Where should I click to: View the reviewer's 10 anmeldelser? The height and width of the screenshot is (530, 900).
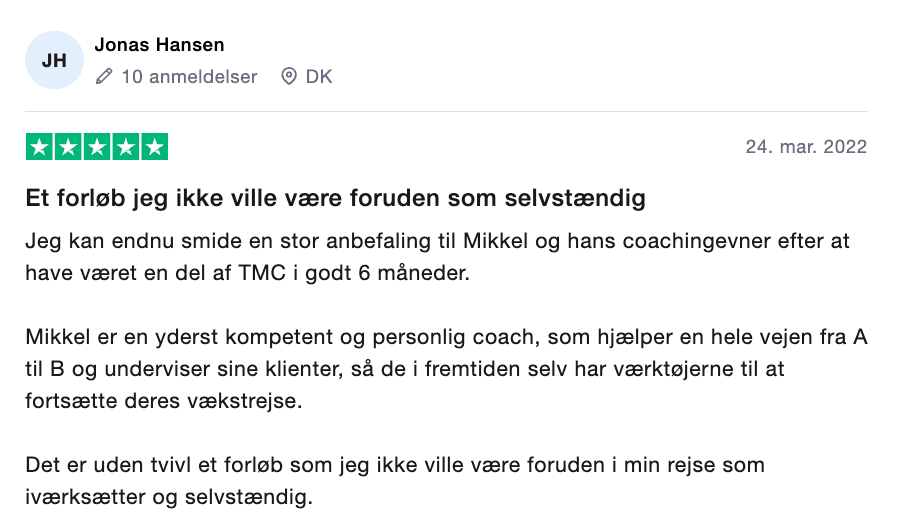(x=189, y=76)
